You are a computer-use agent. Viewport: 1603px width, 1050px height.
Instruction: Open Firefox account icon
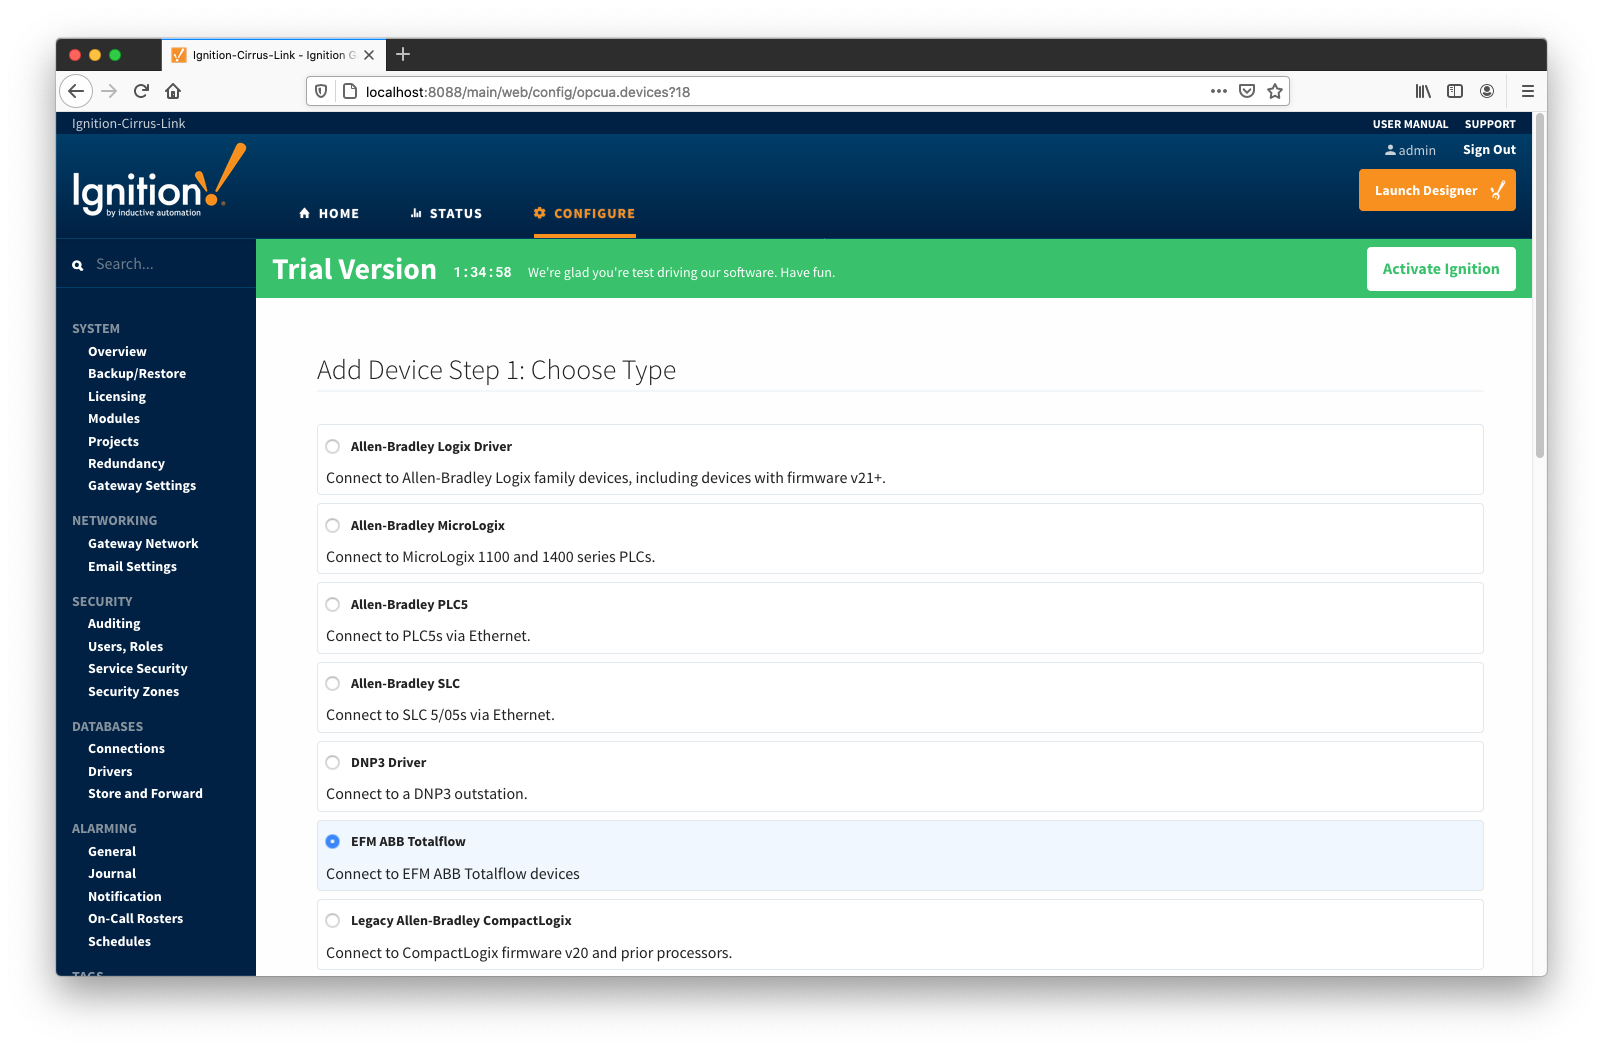(x=1487, y=91)
